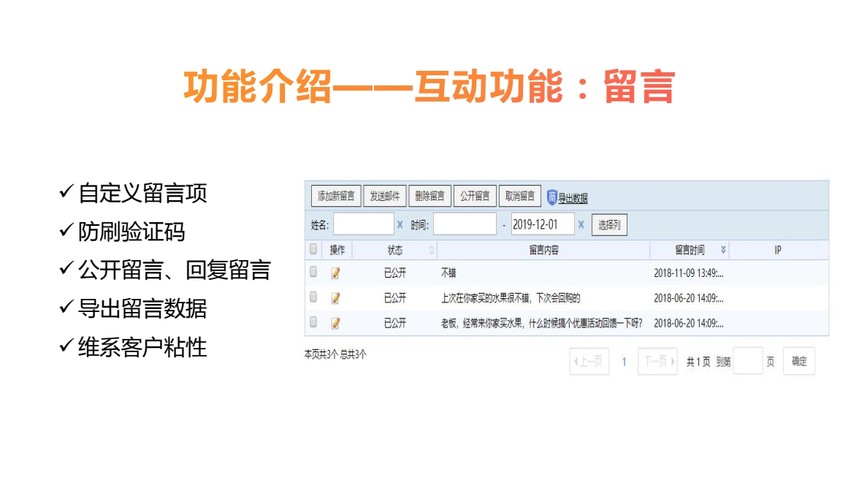Click the shield icon beside 导出数据

(551, 197)
